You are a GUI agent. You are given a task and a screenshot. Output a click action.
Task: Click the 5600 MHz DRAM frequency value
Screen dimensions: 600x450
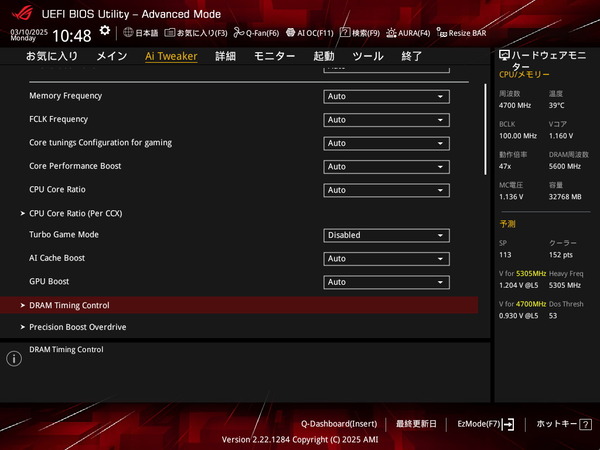coord(565,166)
